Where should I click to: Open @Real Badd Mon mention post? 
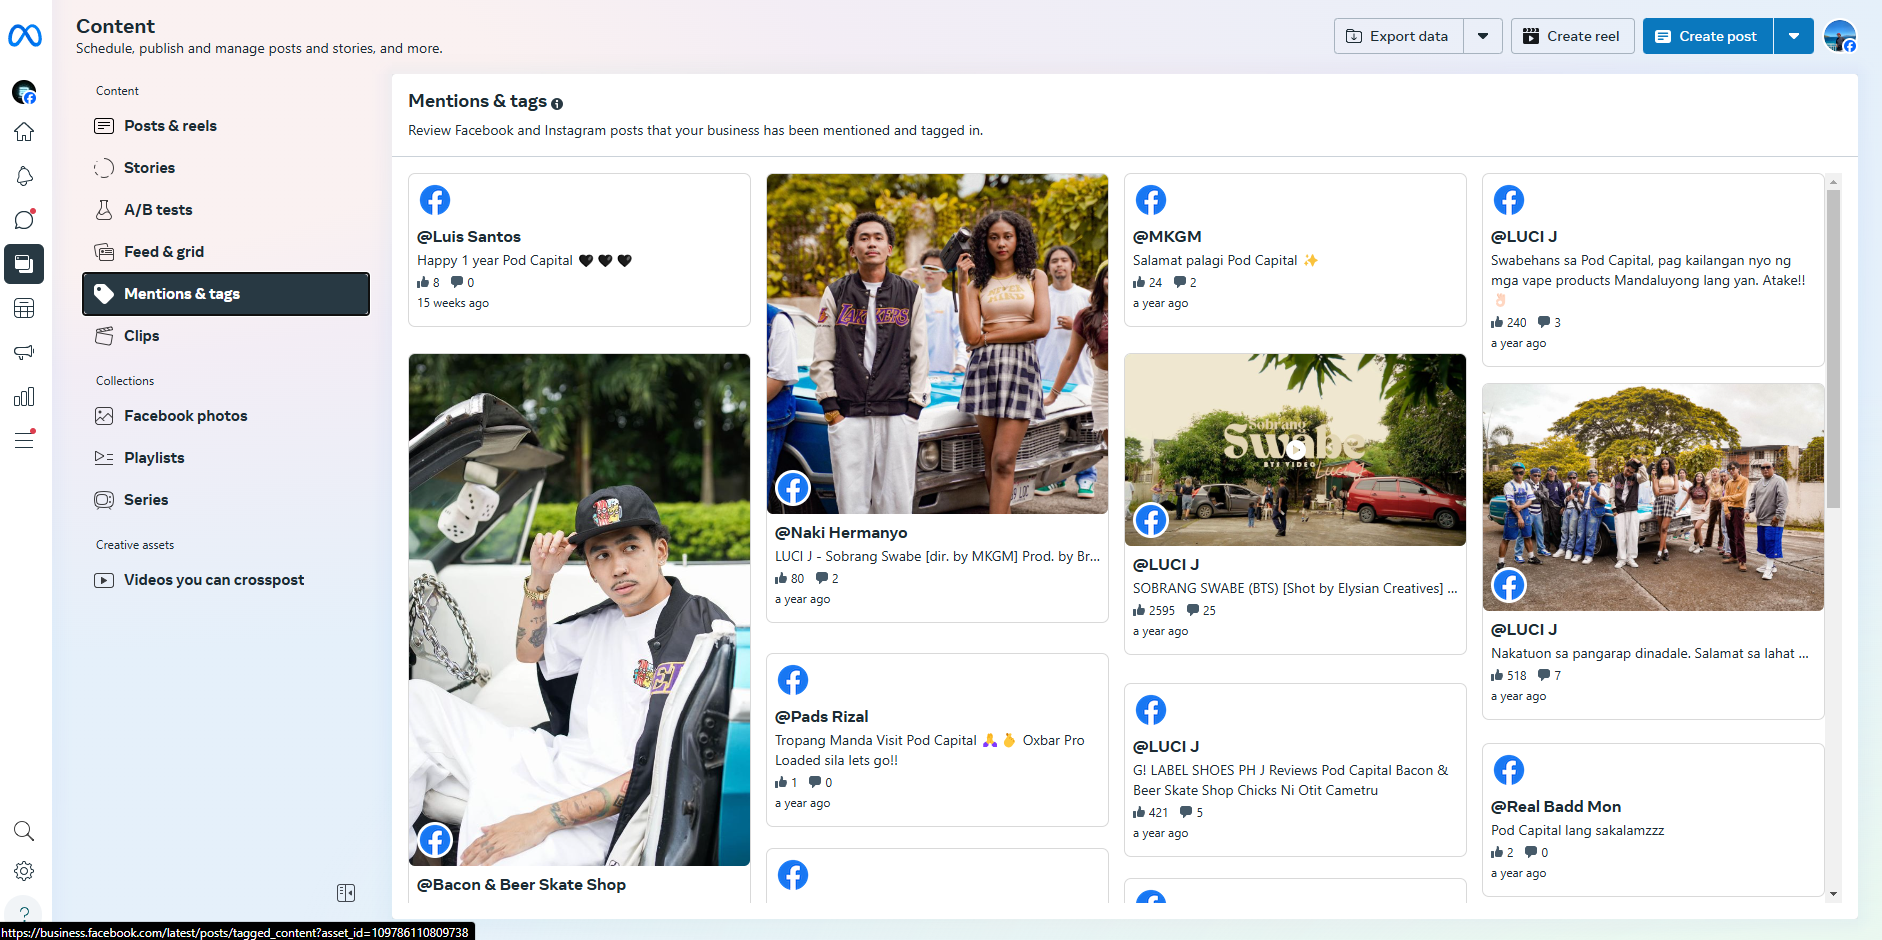tap(1556, 807)
